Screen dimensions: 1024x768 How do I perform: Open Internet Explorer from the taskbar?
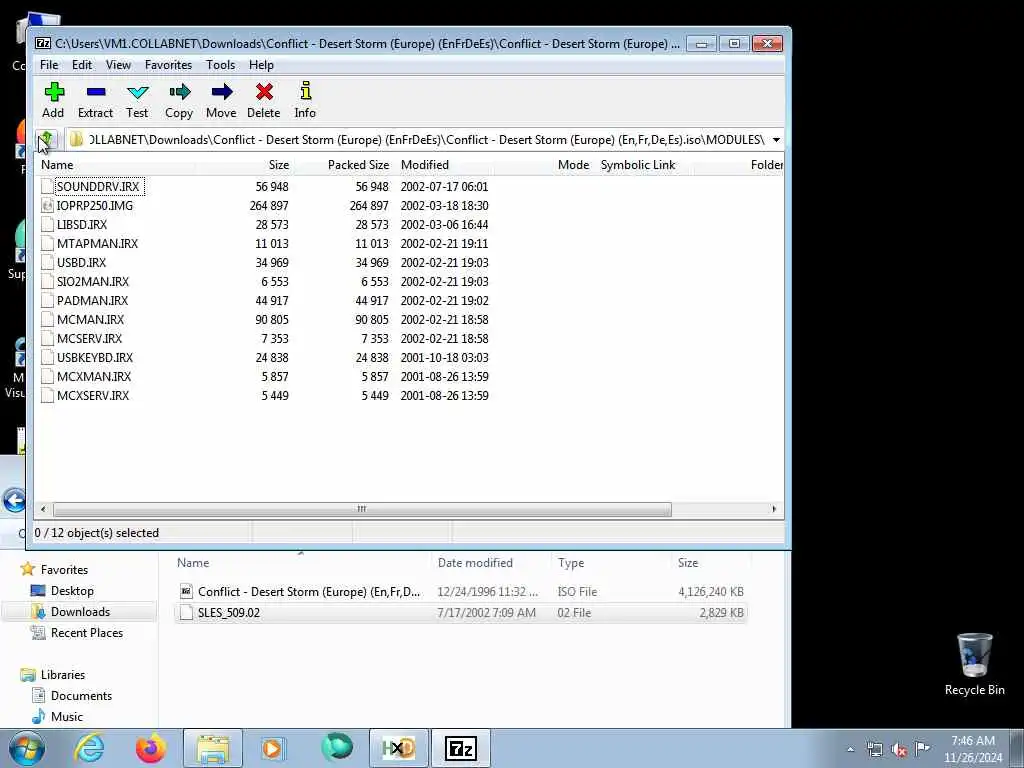click(x=89, y=748)
